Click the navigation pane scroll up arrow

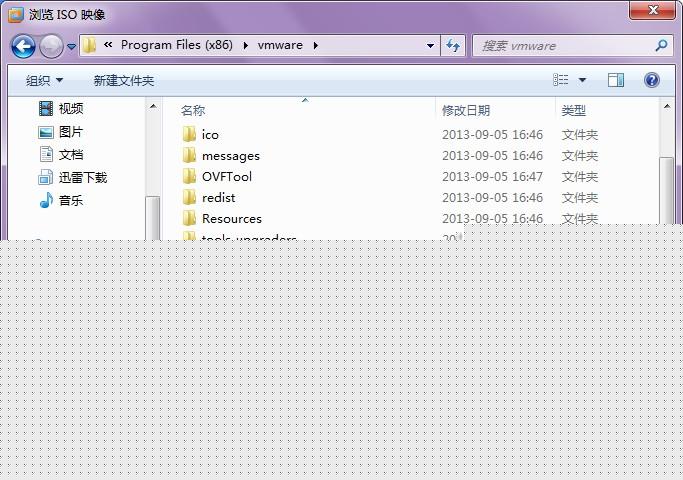(x=153, y=106)
